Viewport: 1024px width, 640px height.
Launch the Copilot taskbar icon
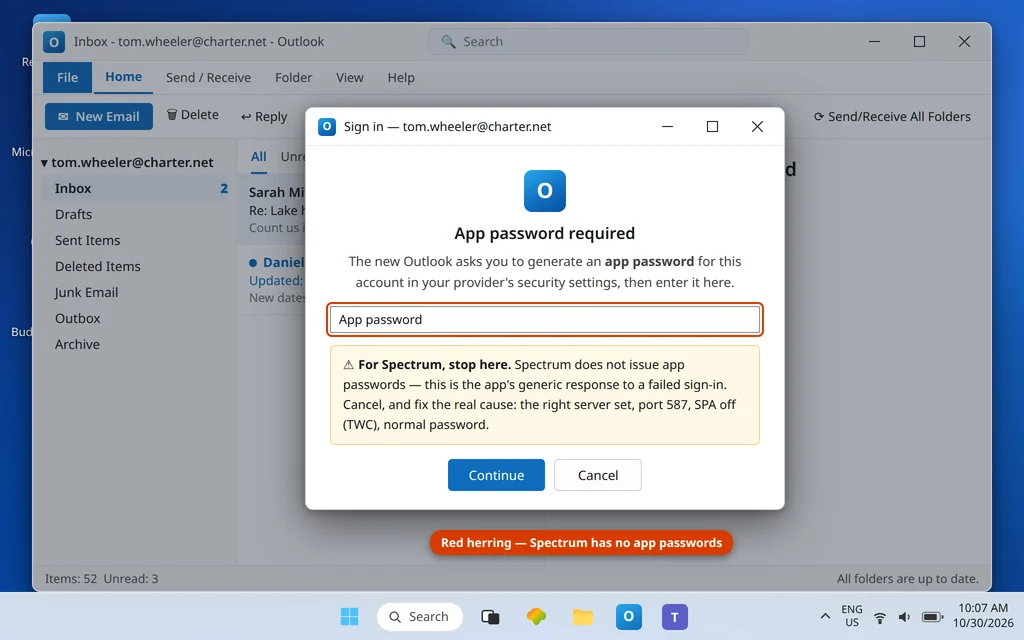[536, 616]
